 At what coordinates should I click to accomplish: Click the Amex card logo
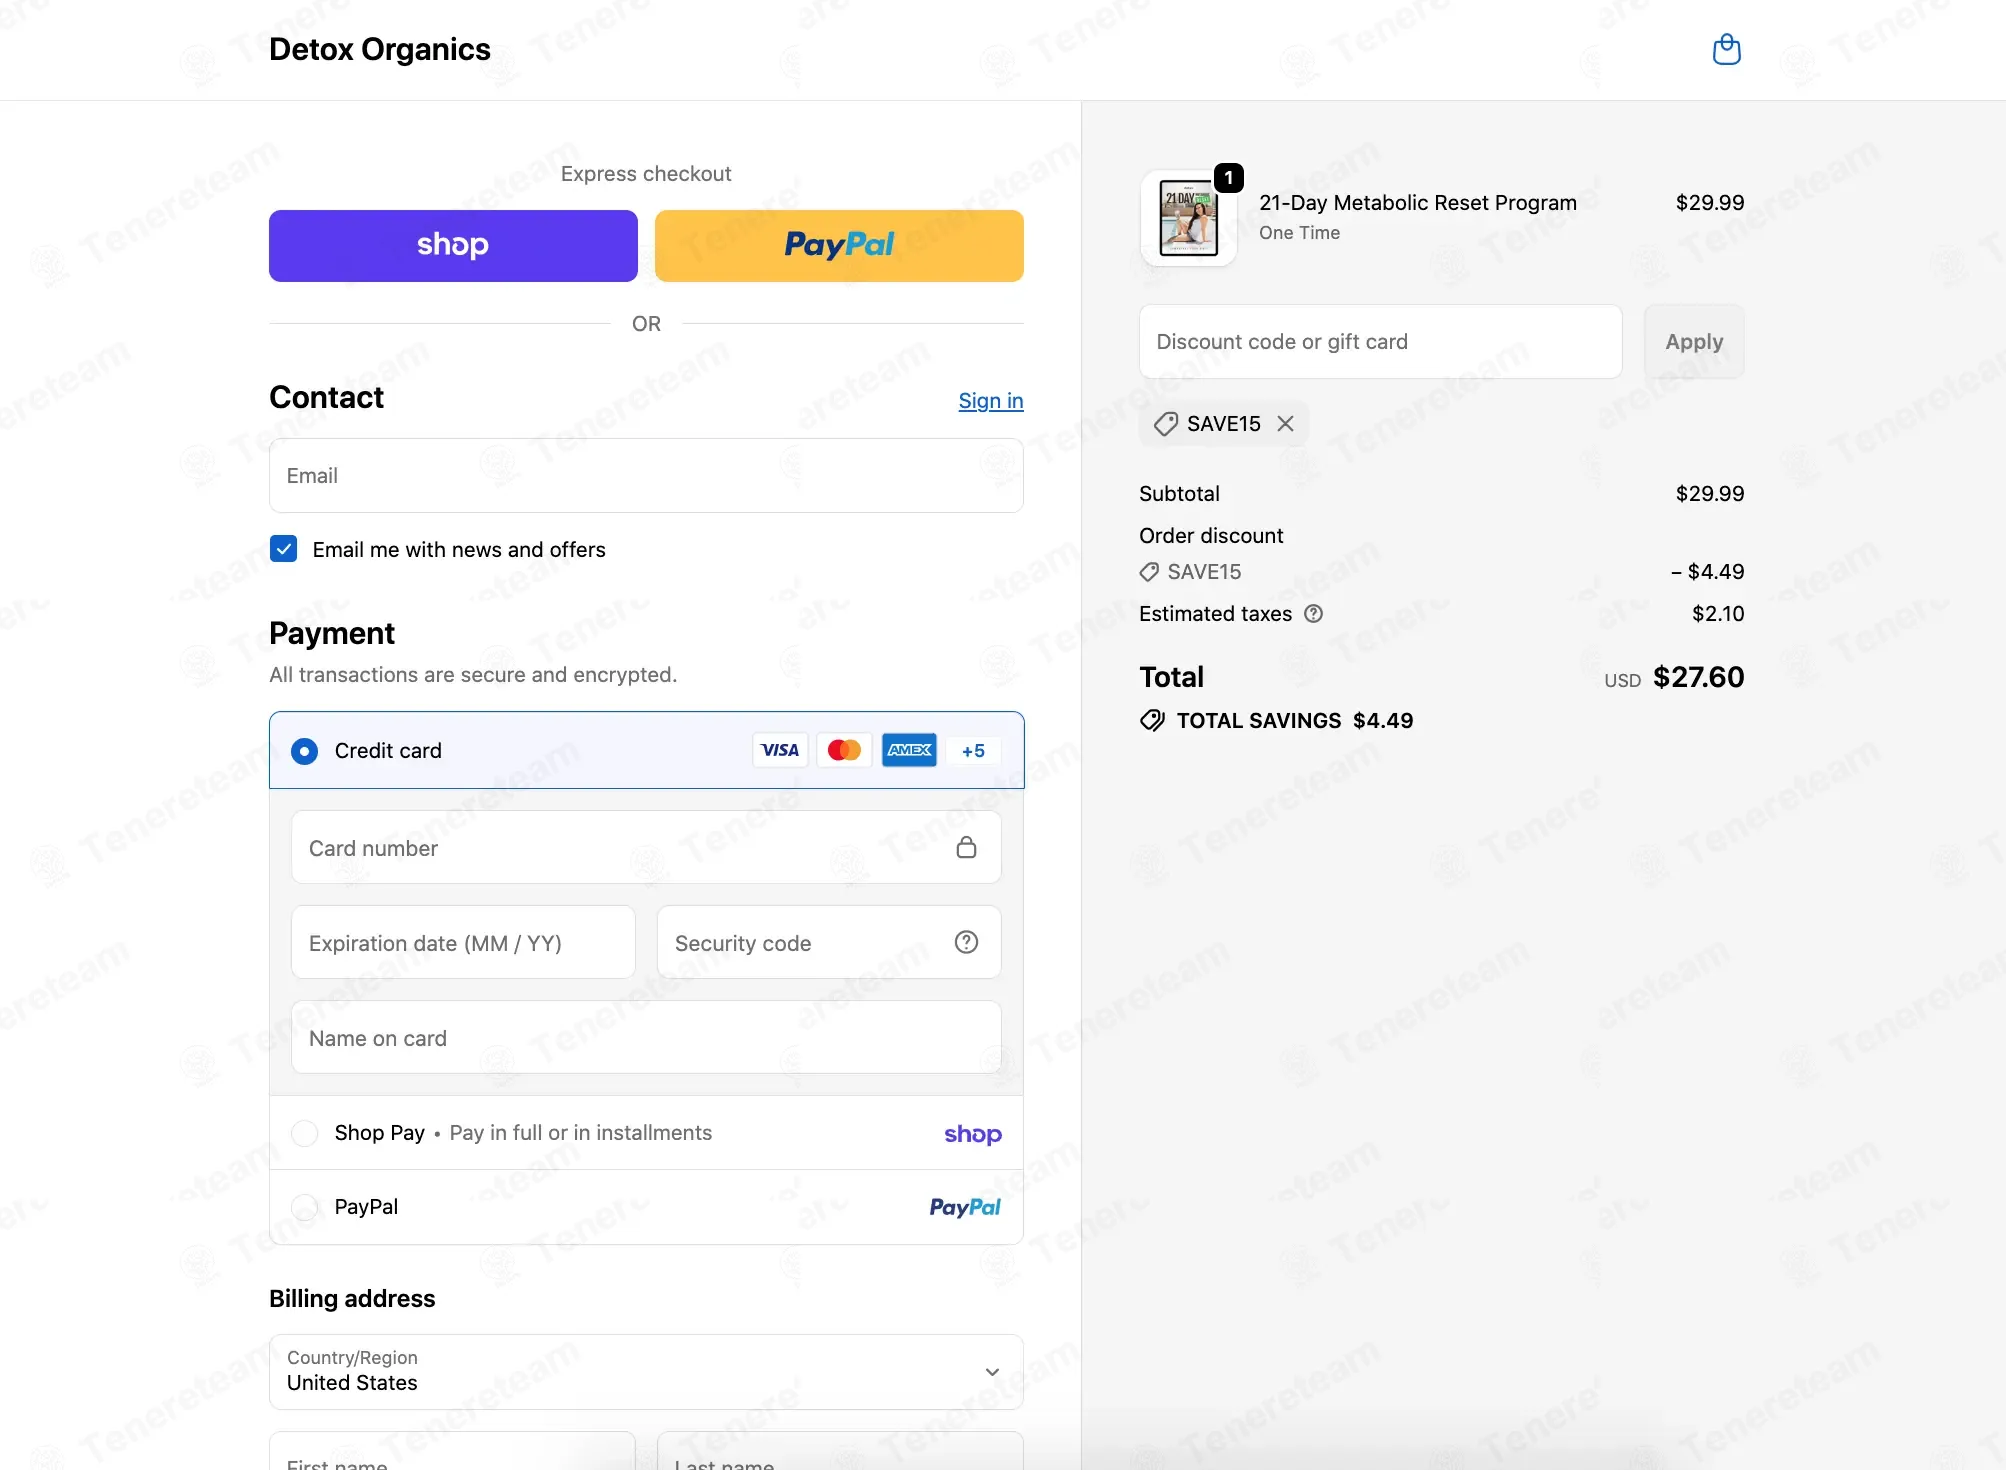pyautogui.click(x=909, y=750)
